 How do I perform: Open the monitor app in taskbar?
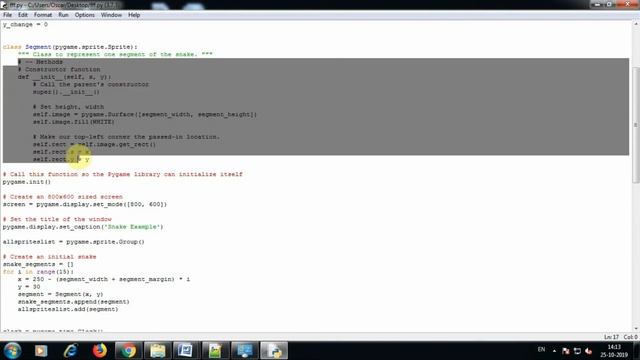coord(244,351)
